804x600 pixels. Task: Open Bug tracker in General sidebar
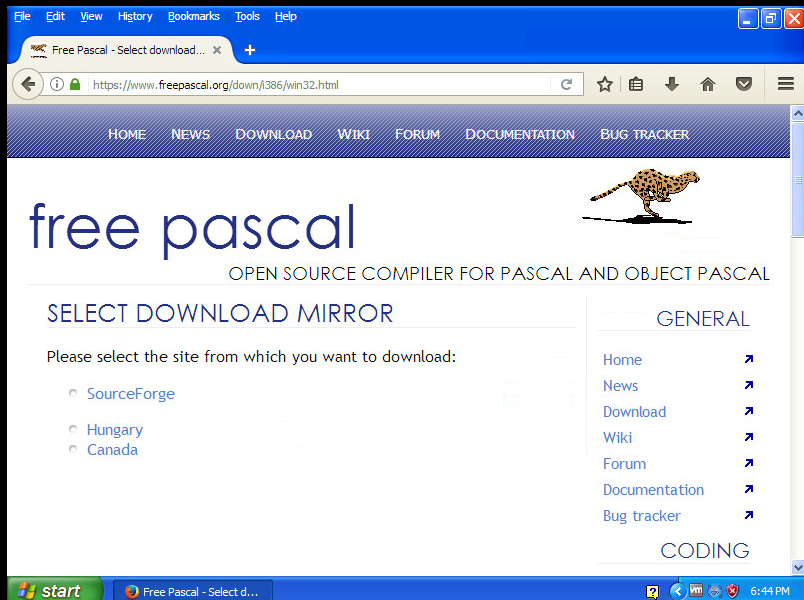click(641, 516)
